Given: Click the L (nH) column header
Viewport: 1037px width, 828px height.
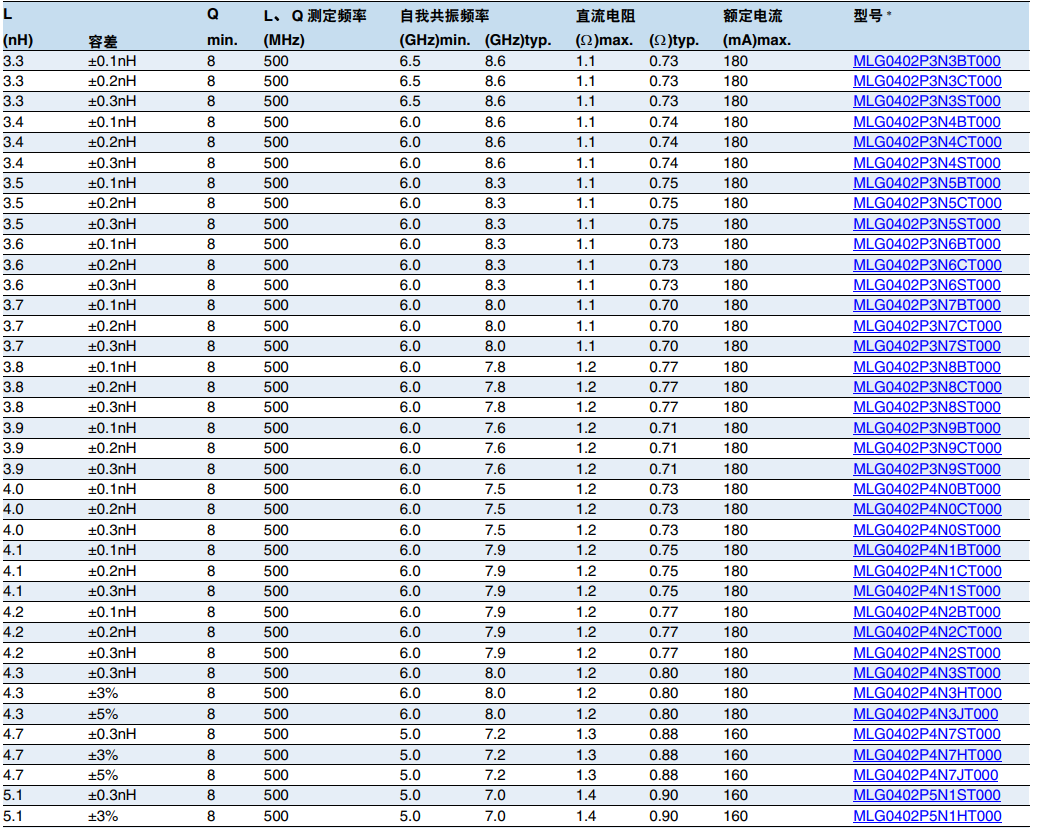Looking at the screenshot, I should click(18, 27).
